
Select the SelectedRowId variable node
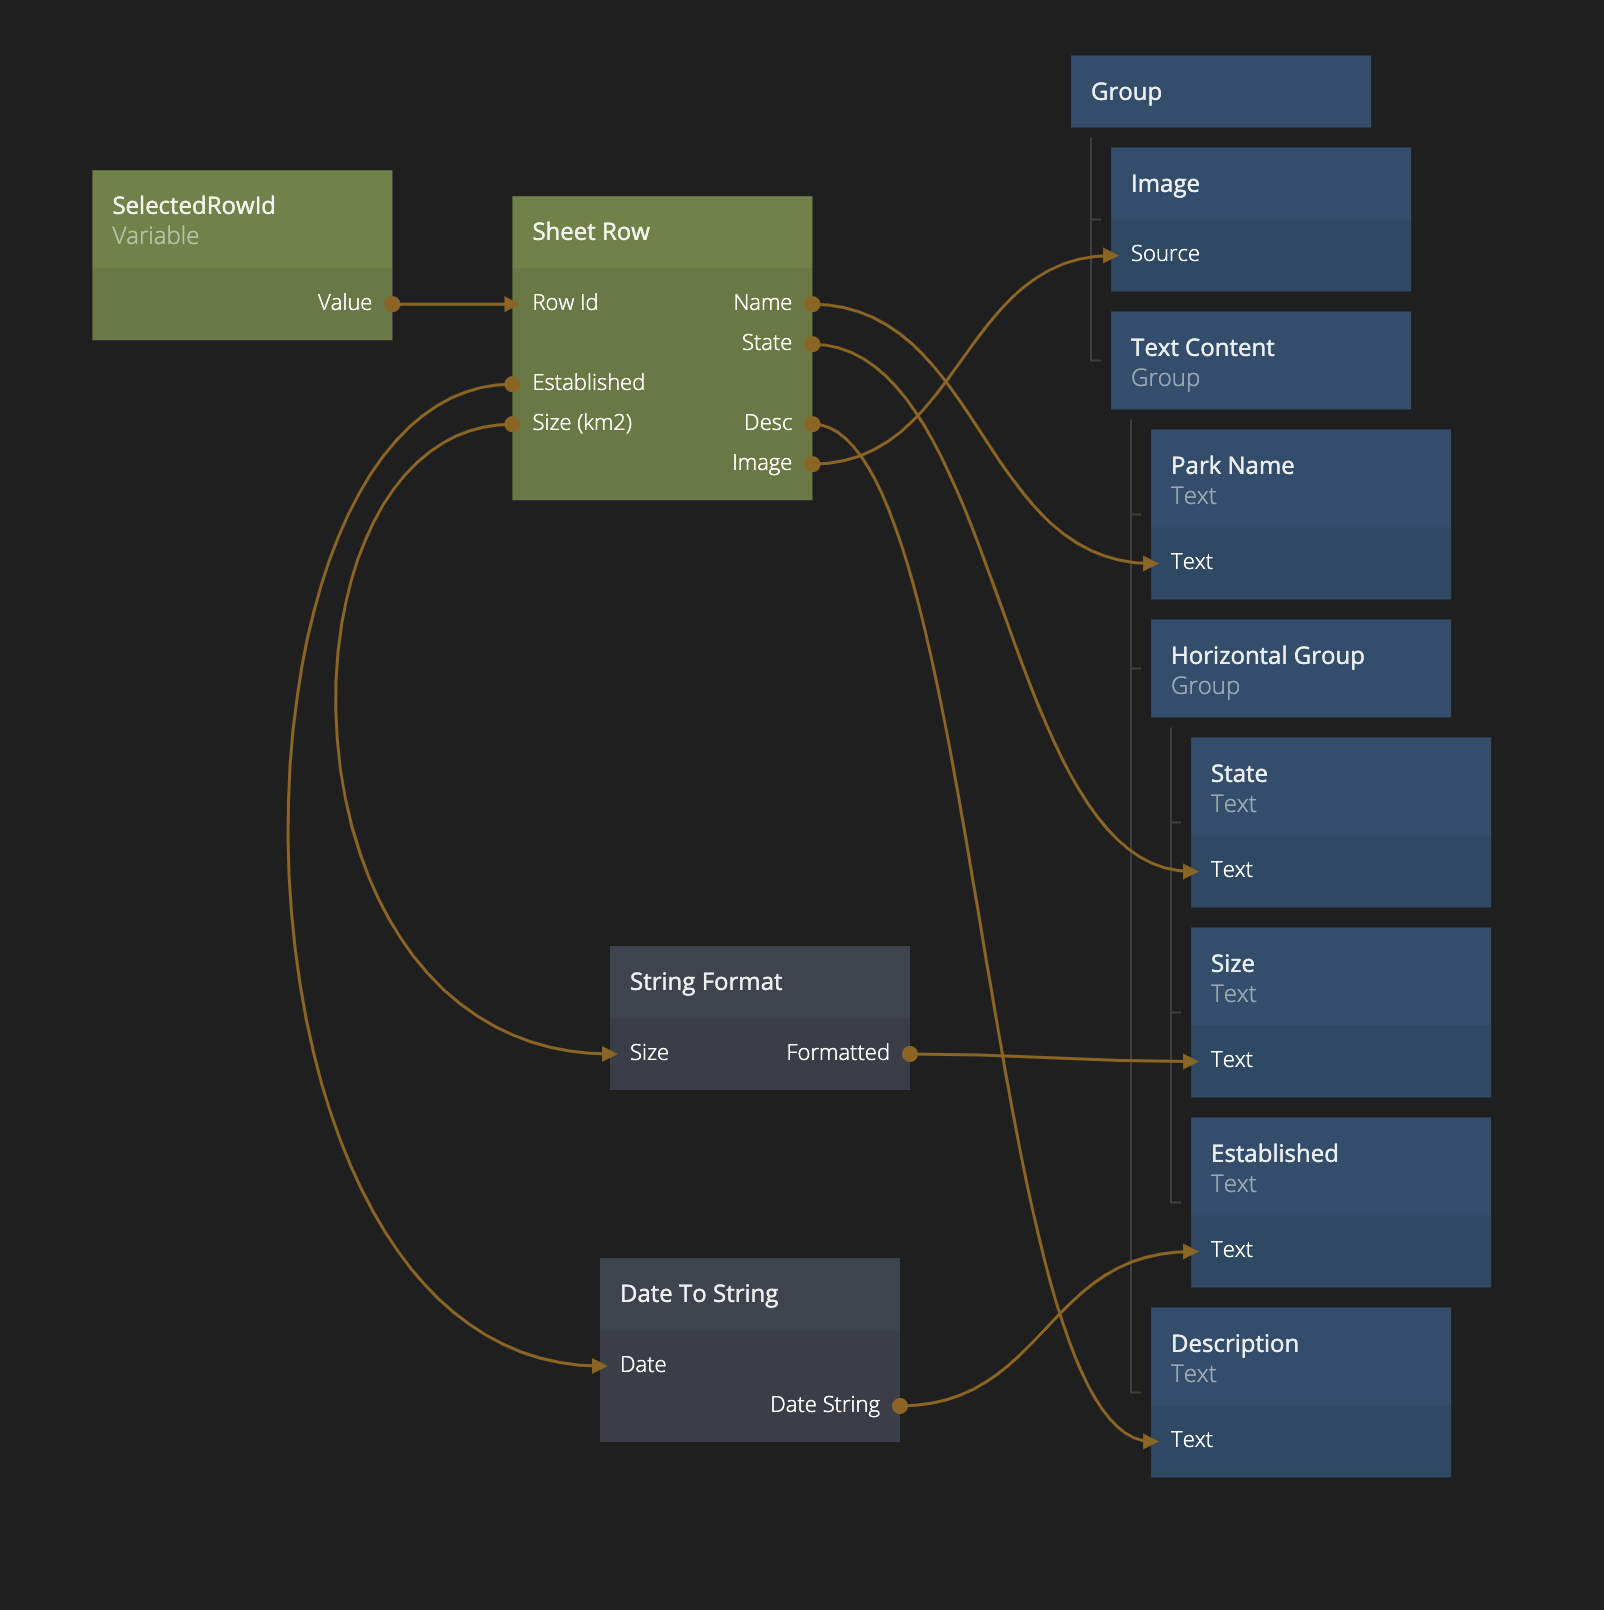pos(241,220)
